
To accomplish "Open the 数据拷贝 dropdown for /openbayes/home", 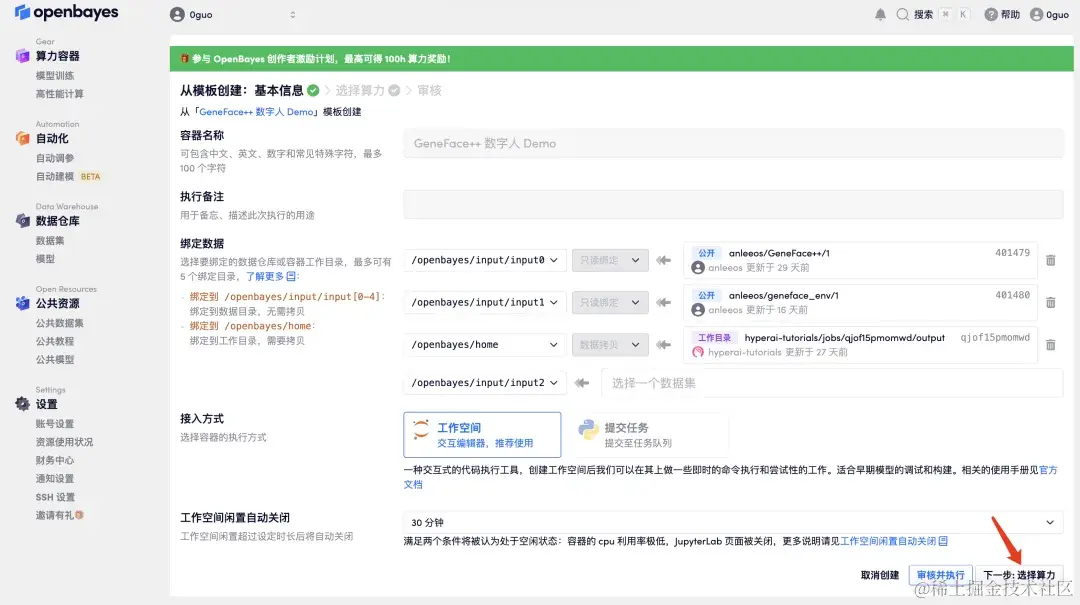I will [x=610, y=345].
